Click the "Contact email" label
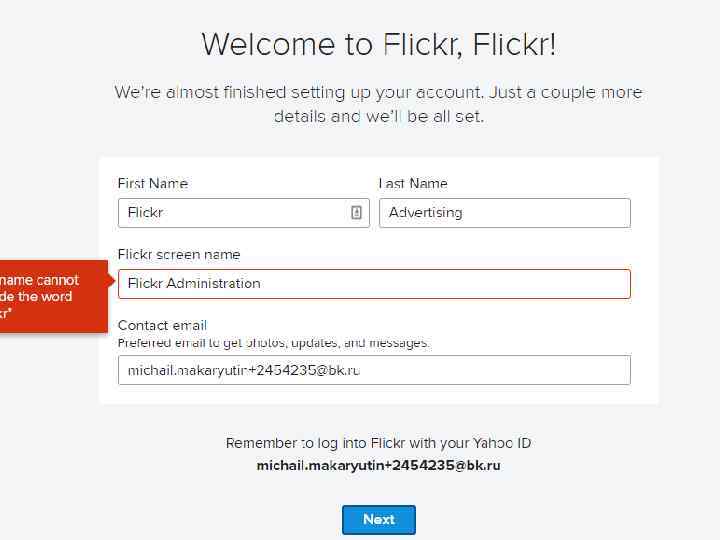 pos(162,326)
